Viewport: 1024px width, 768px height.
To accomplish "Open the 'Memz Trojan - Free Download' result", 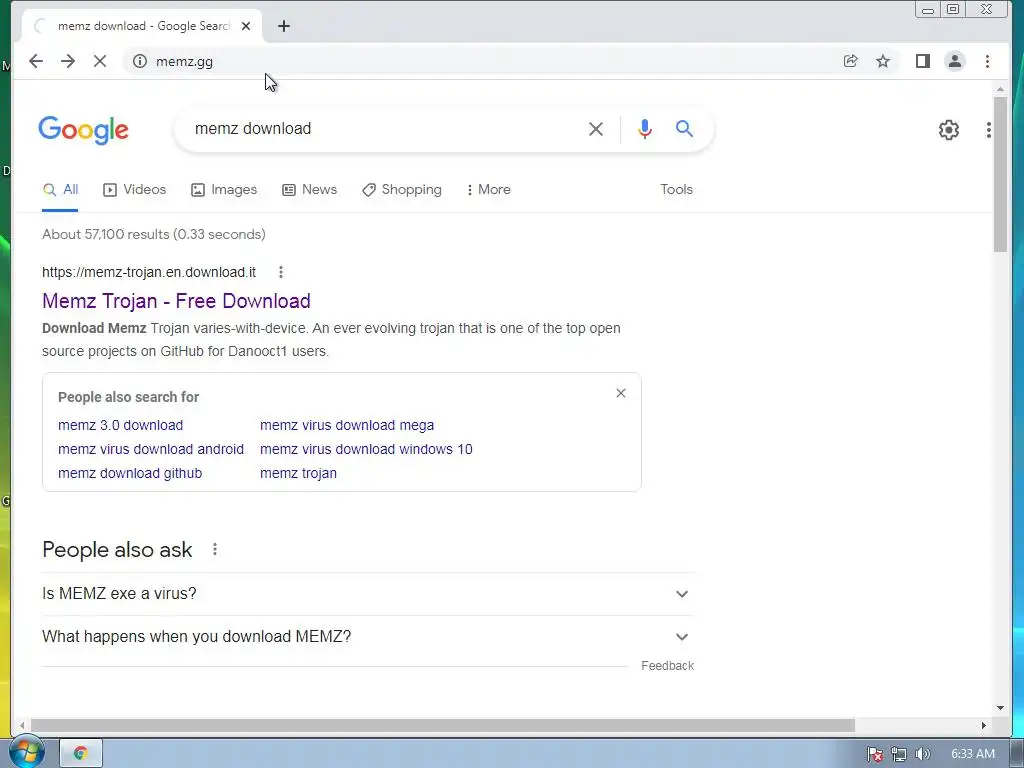I will [x=176, y=301].
